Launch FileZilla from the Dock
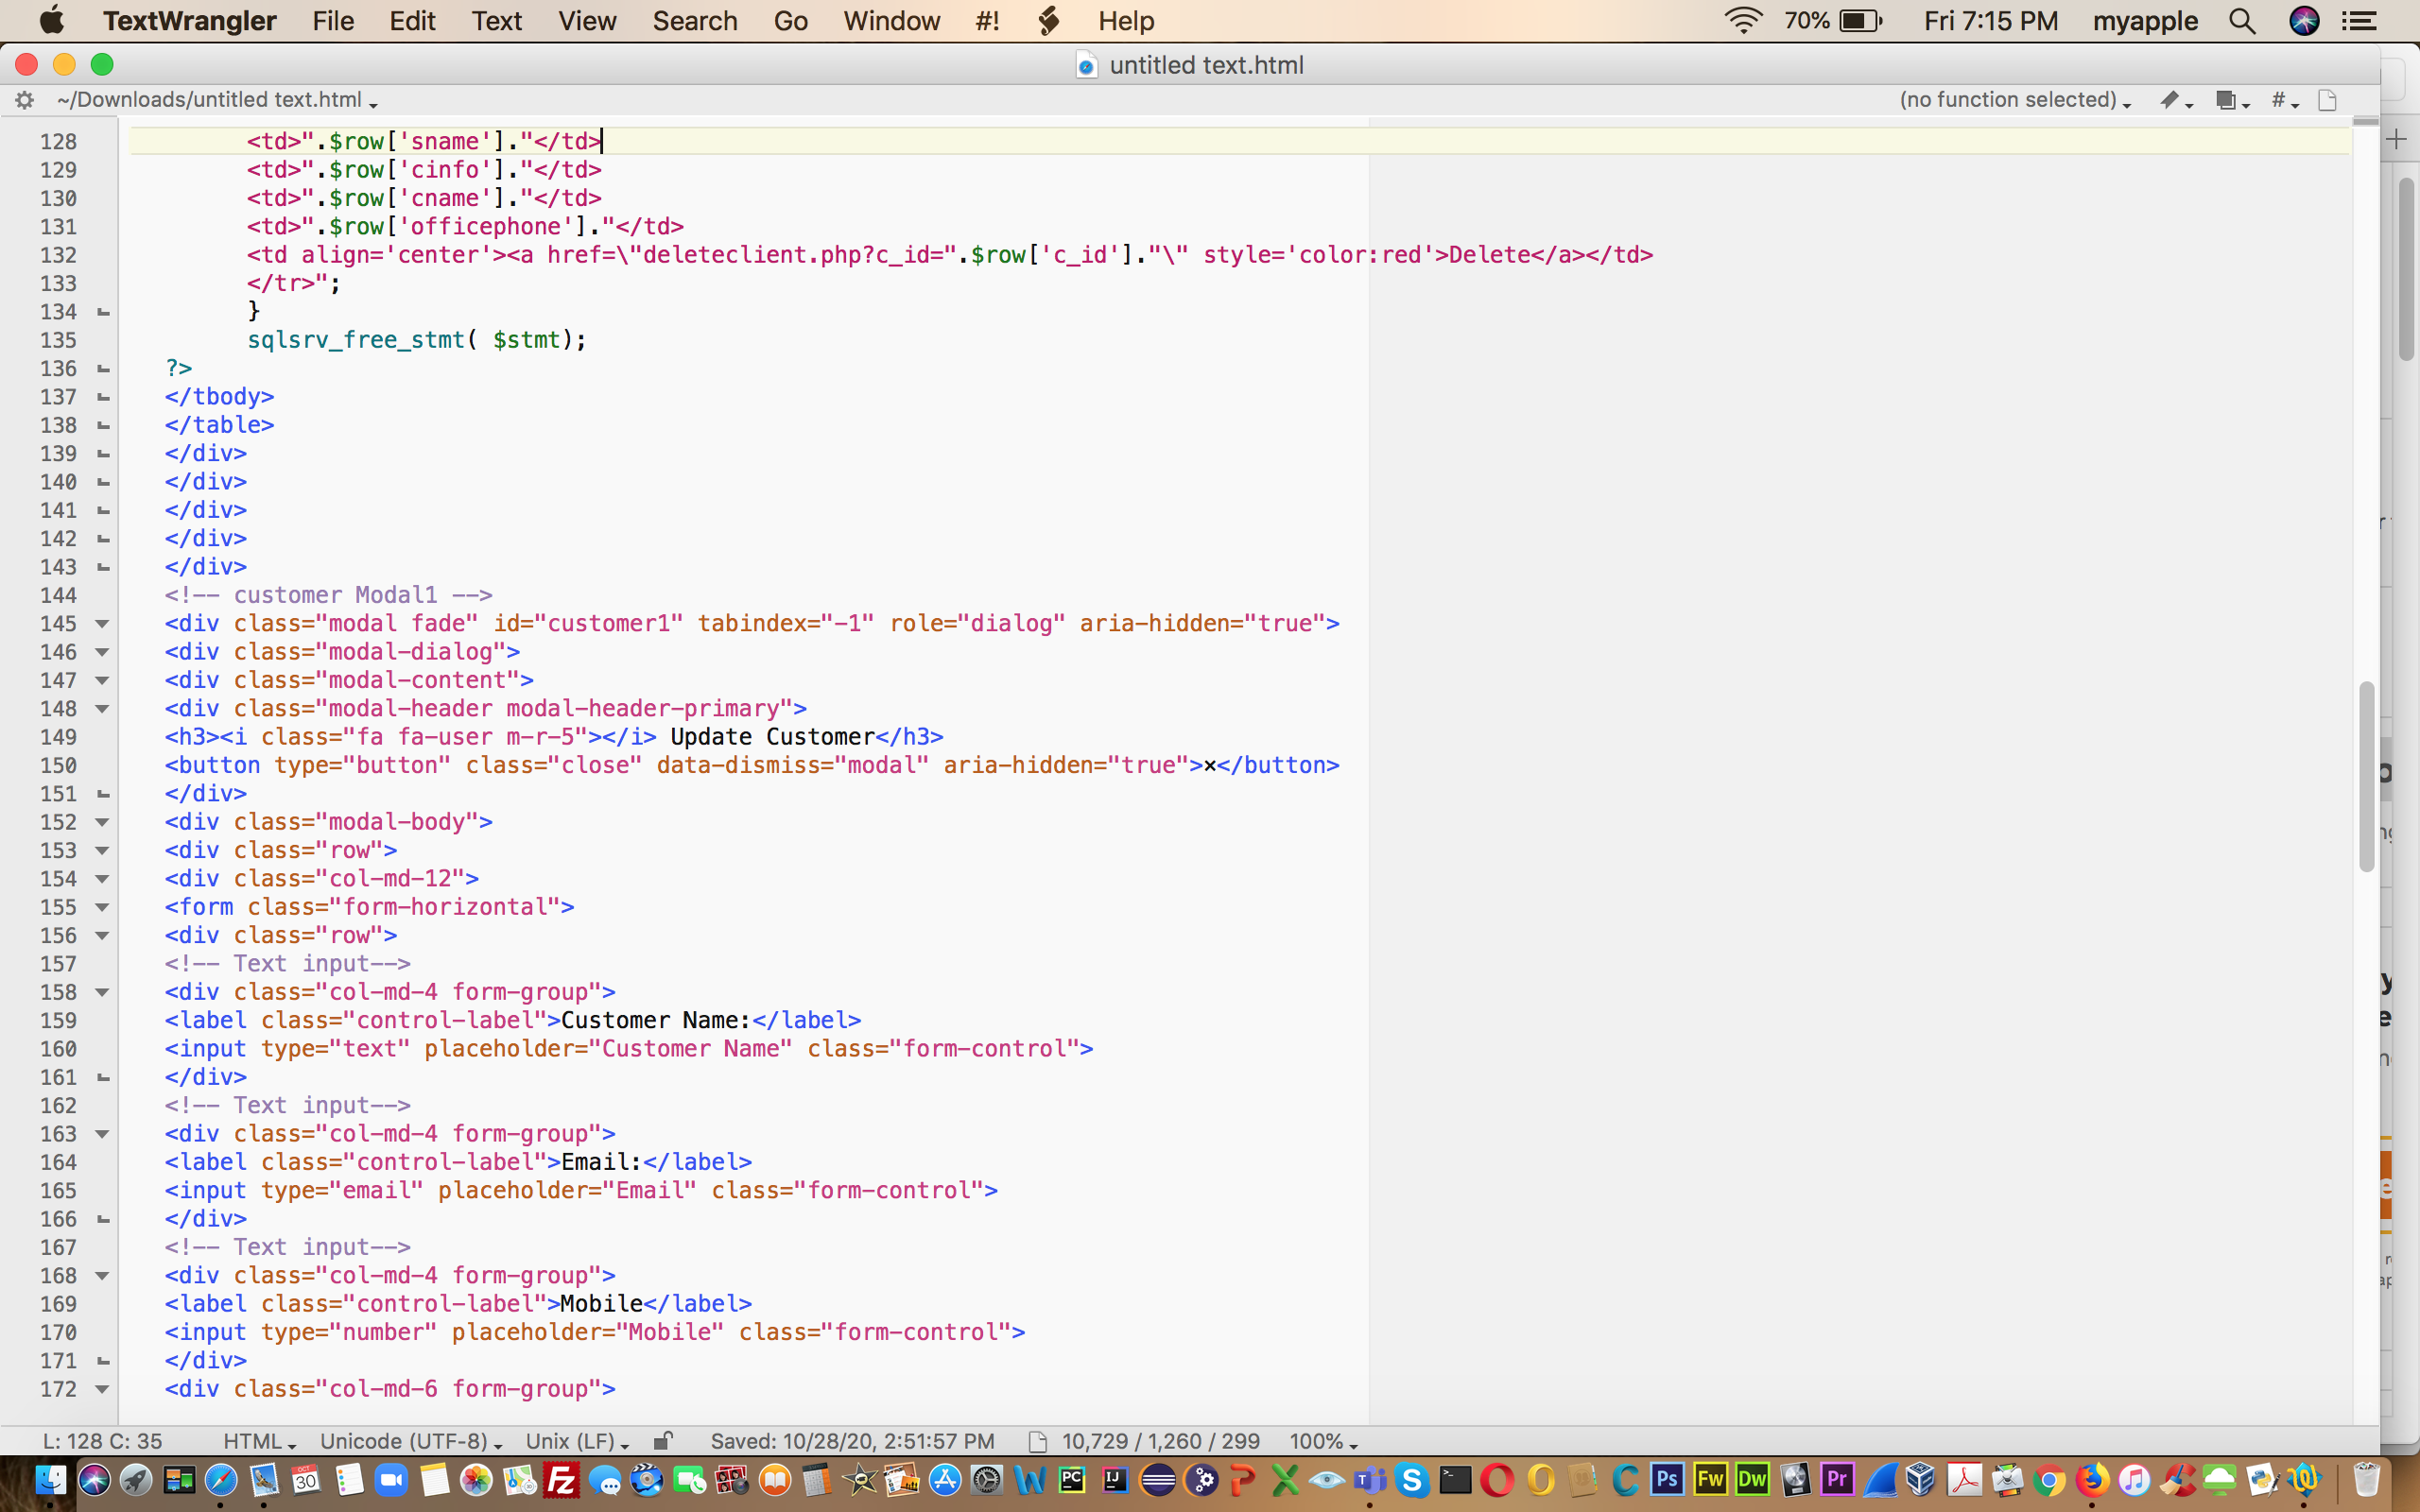This screenshot has height=1512, width=2420. [x=562, y=1479]
